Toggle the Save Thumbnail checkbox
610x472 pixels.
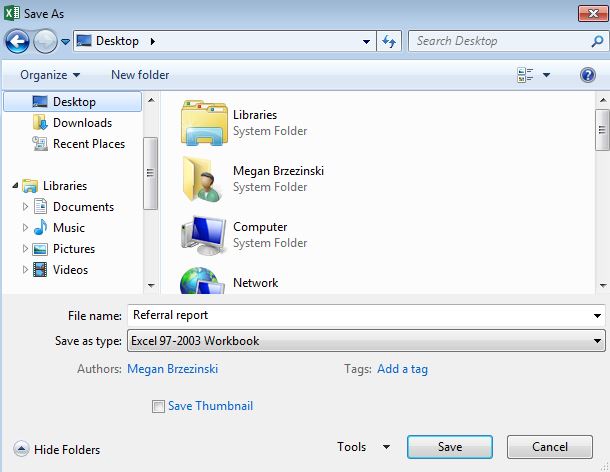[x=158, y=406]
